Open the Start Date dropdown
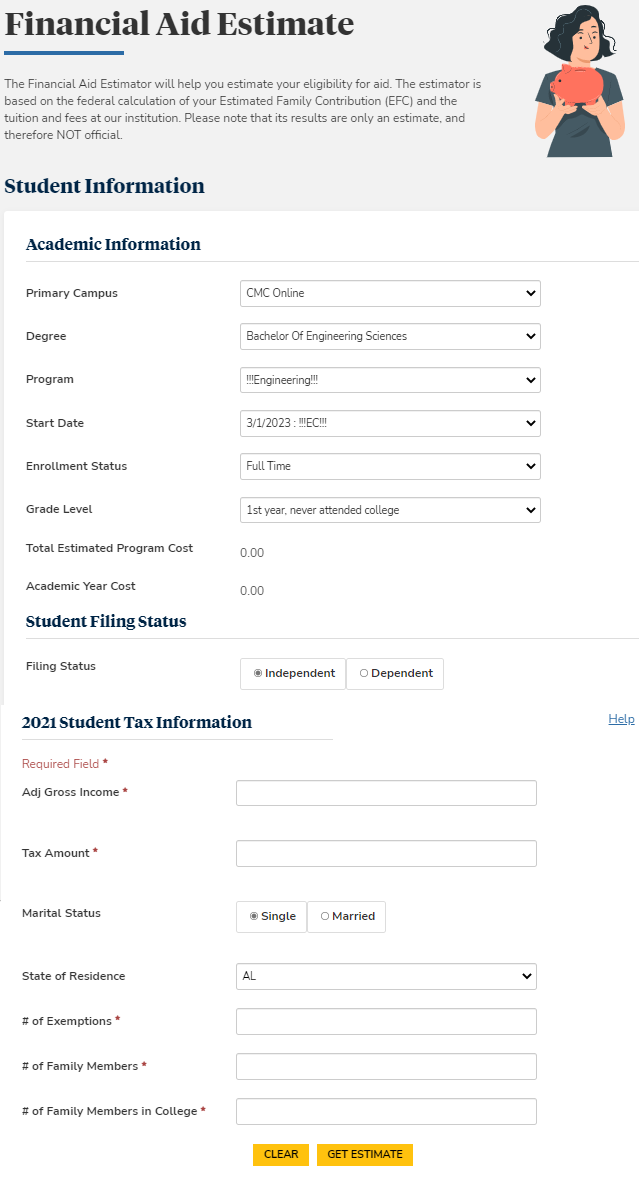 [x=389, y=423]
